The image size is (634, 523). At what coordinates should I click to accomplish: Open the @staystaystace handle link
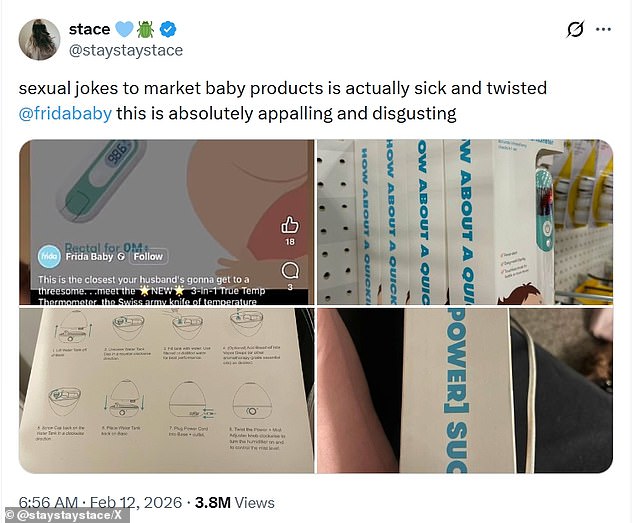click(125, 50)
